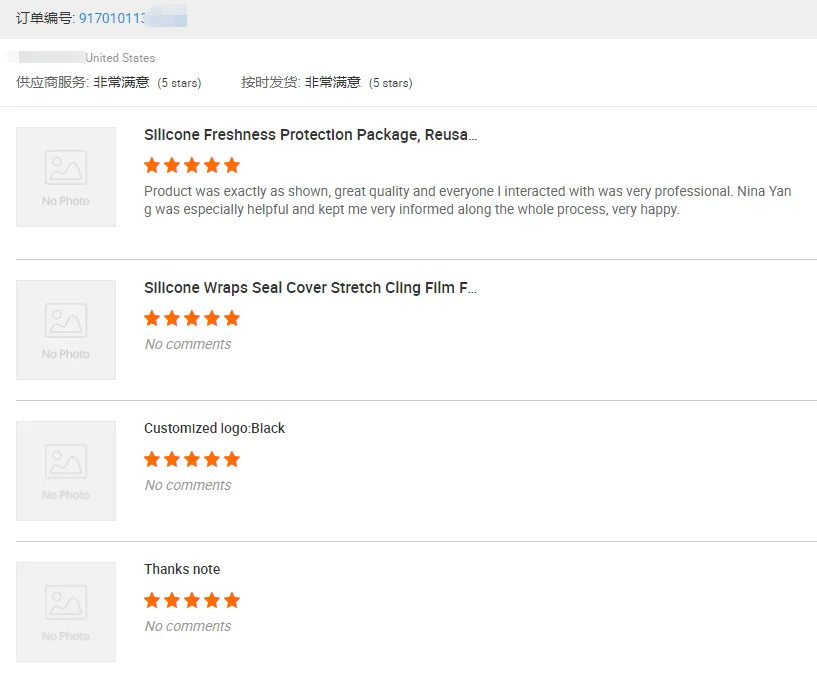Click the Thanks note photo placeholder
This screenshot has height=674, width=817.
(66, 611)
